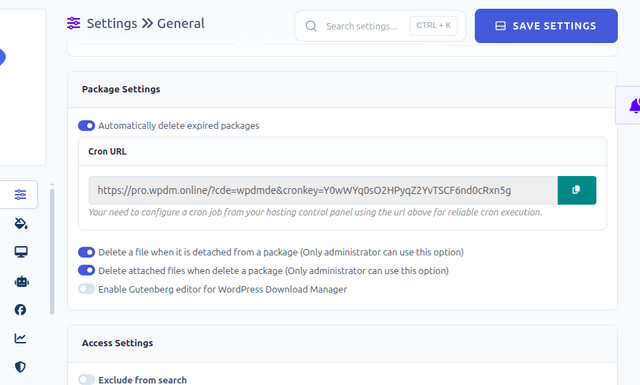Click the Access Settings heading
This screenshot has width=640, height=385.
(118, 343)
